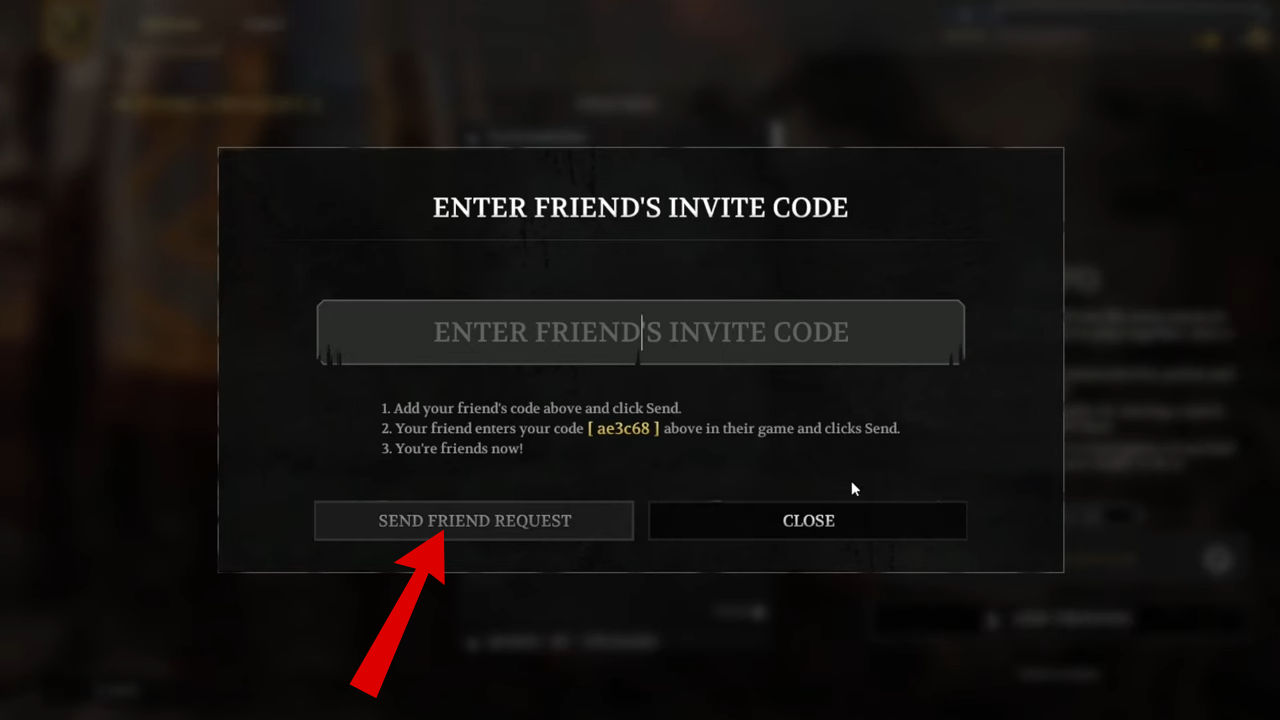Image resolution: width=1280 pixels, height=720 pixels.
Task: Click the second instruction about your code
Action: pos(640,428)
